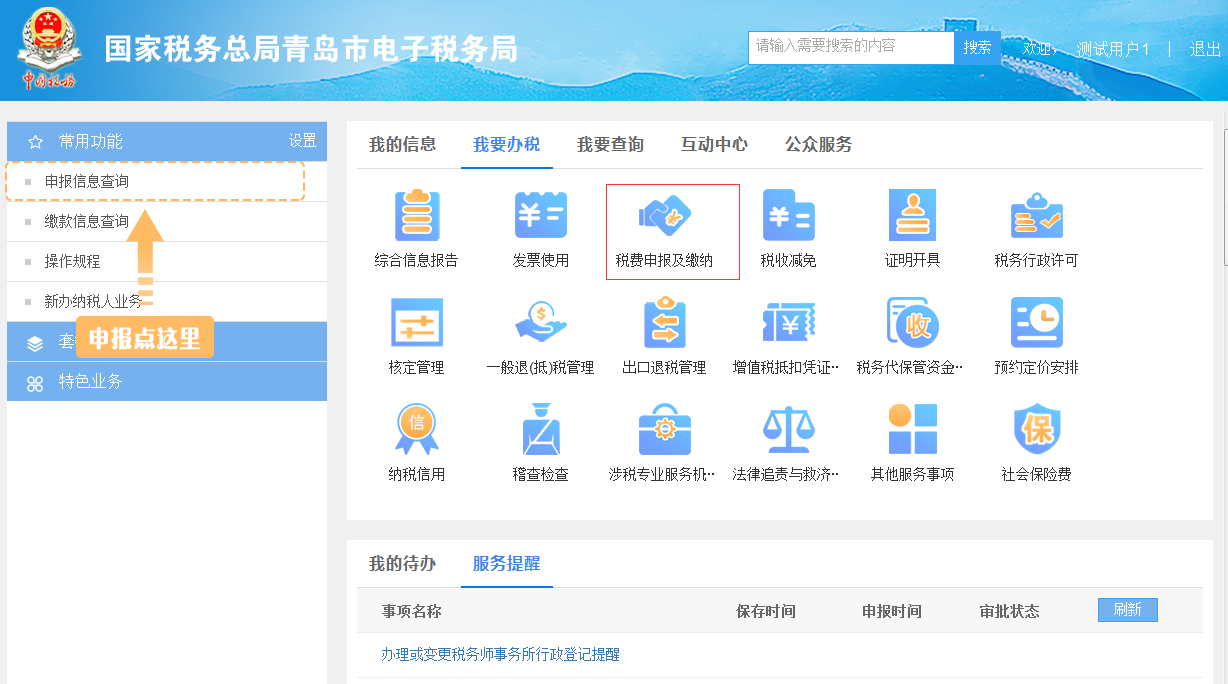Open 税费申报及缴纳 module

665,216
